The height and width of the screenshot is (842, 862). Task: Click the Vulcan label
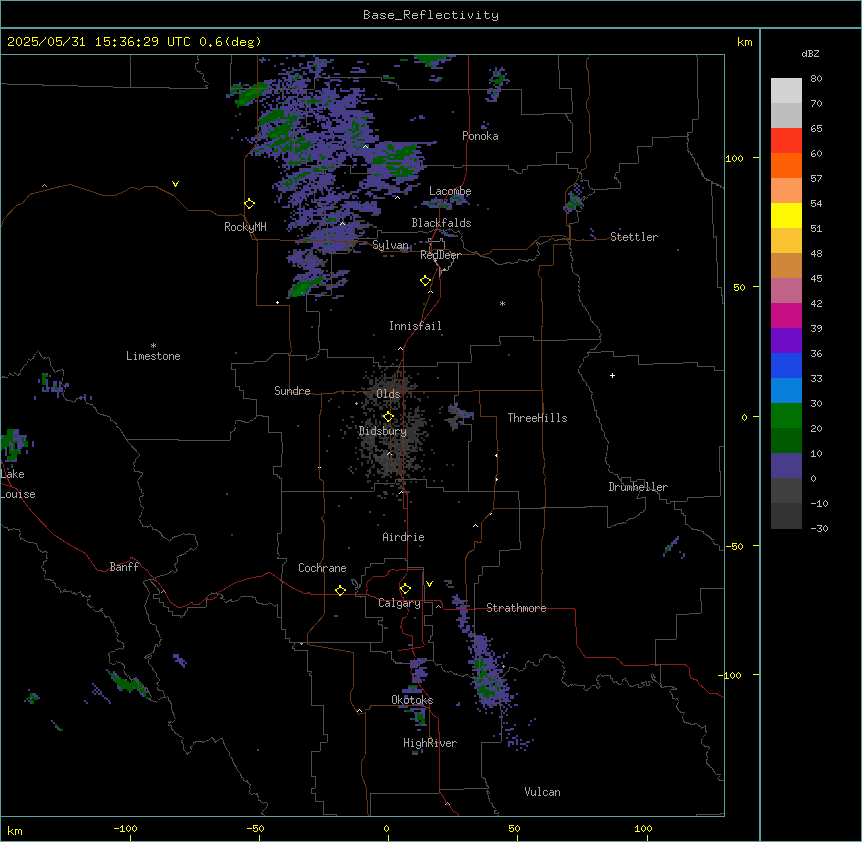coord(543,792)
